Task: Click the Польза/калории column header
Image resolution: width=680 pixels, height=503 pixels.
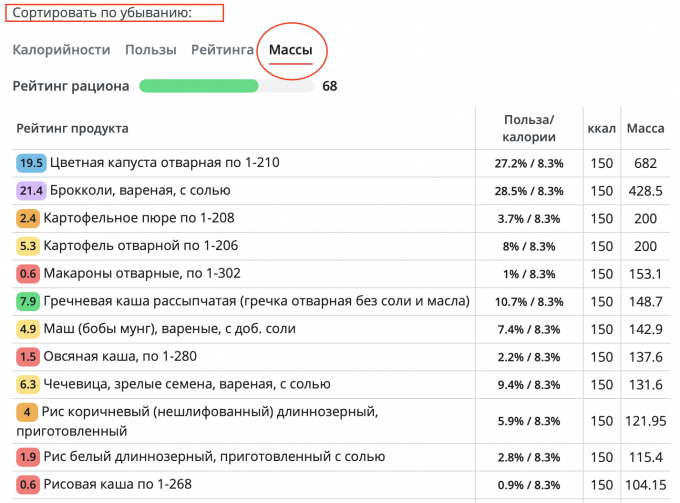Action: pyautogui.click(x=528, y=128)
